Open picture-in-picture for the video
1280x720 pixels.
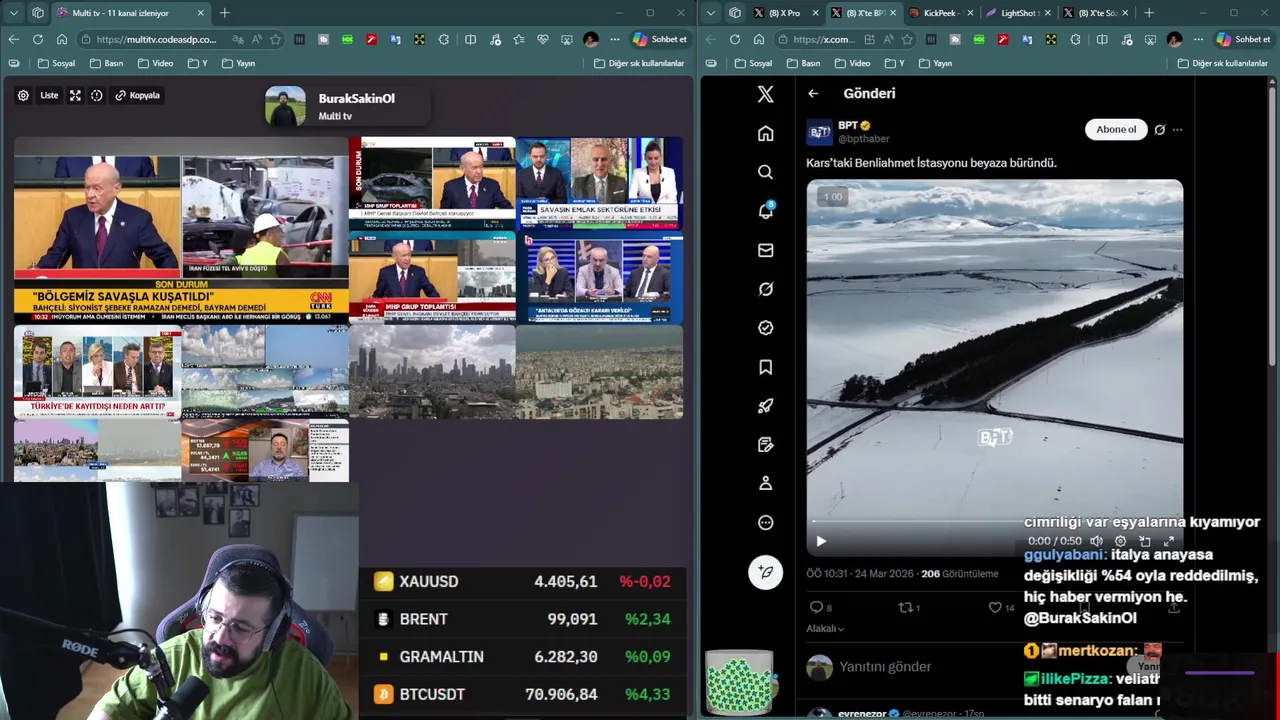point(1145,541)
